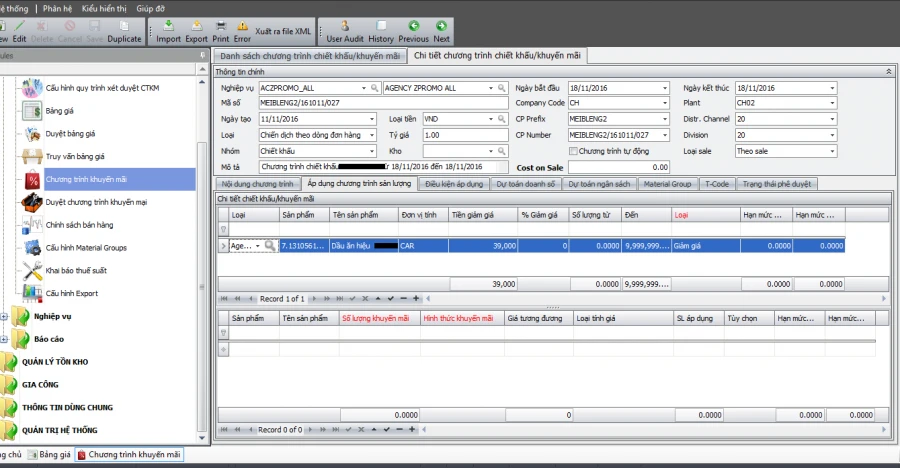
Task: Open Nhóm Chiết khấu dropdown
Action: (x=372, y=151)
